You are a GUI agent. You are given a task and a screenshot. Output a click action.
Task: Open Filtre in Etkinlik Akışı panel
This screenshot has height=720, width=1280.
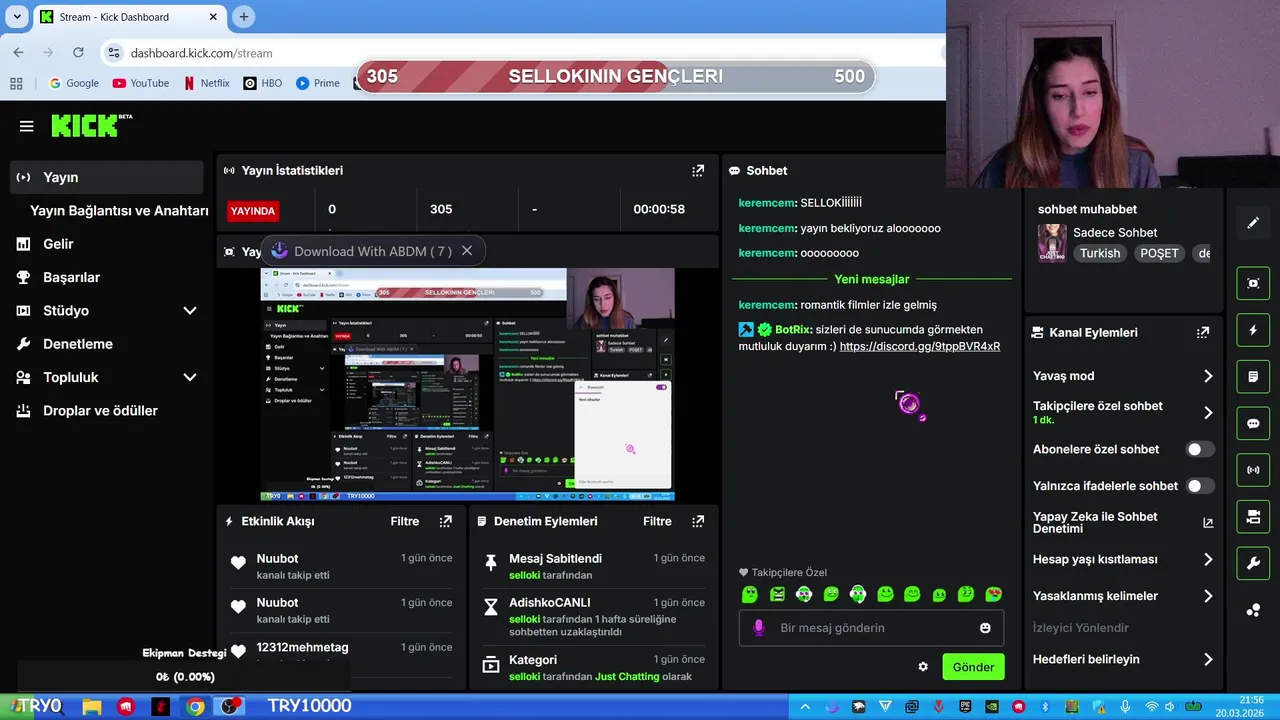[x=405, y=521]
